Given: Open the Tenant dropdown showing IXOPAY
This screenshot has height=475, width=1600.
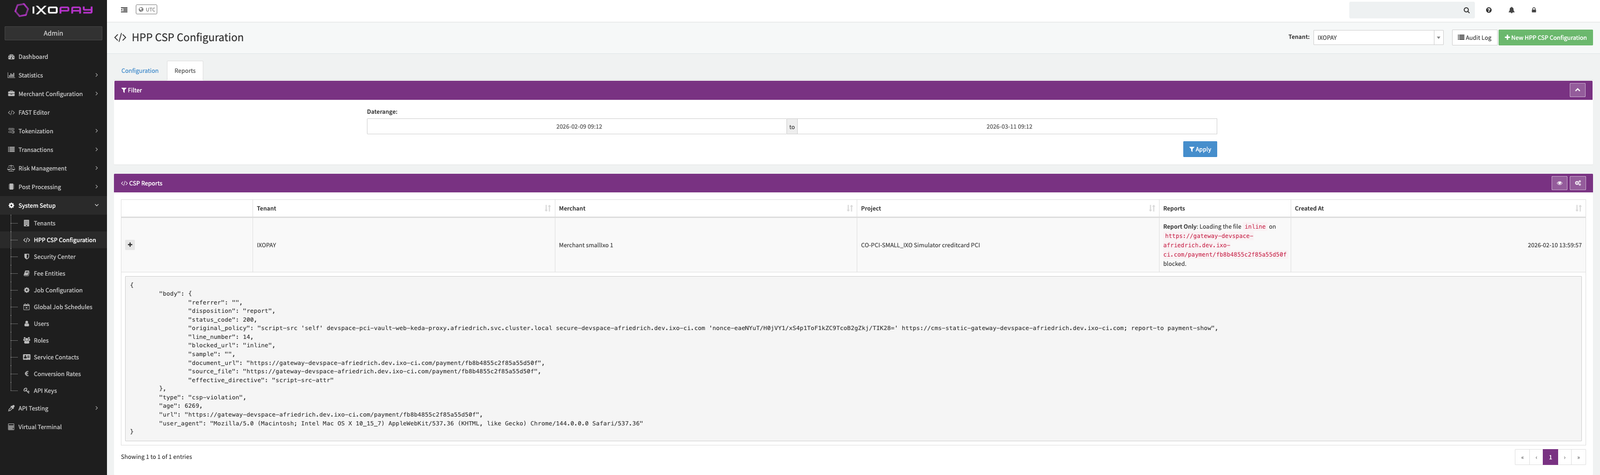Looking at the screenshot, I should (x=1378, y=37).
